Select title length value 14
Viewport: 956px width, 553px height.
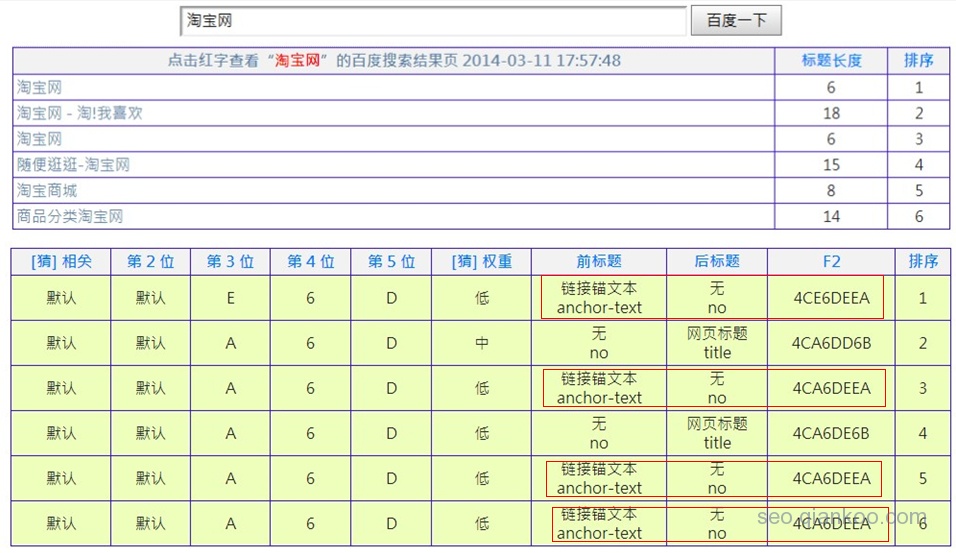[x=831, y=216]
